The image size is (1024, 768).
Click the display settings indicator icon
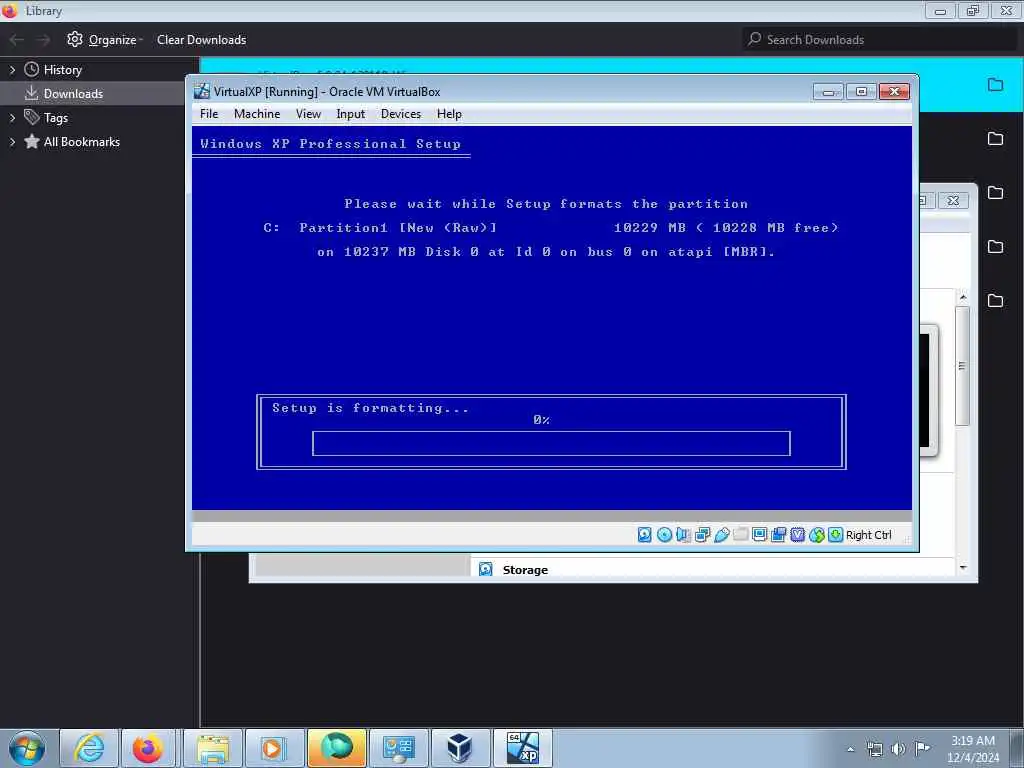pos(760,535)
